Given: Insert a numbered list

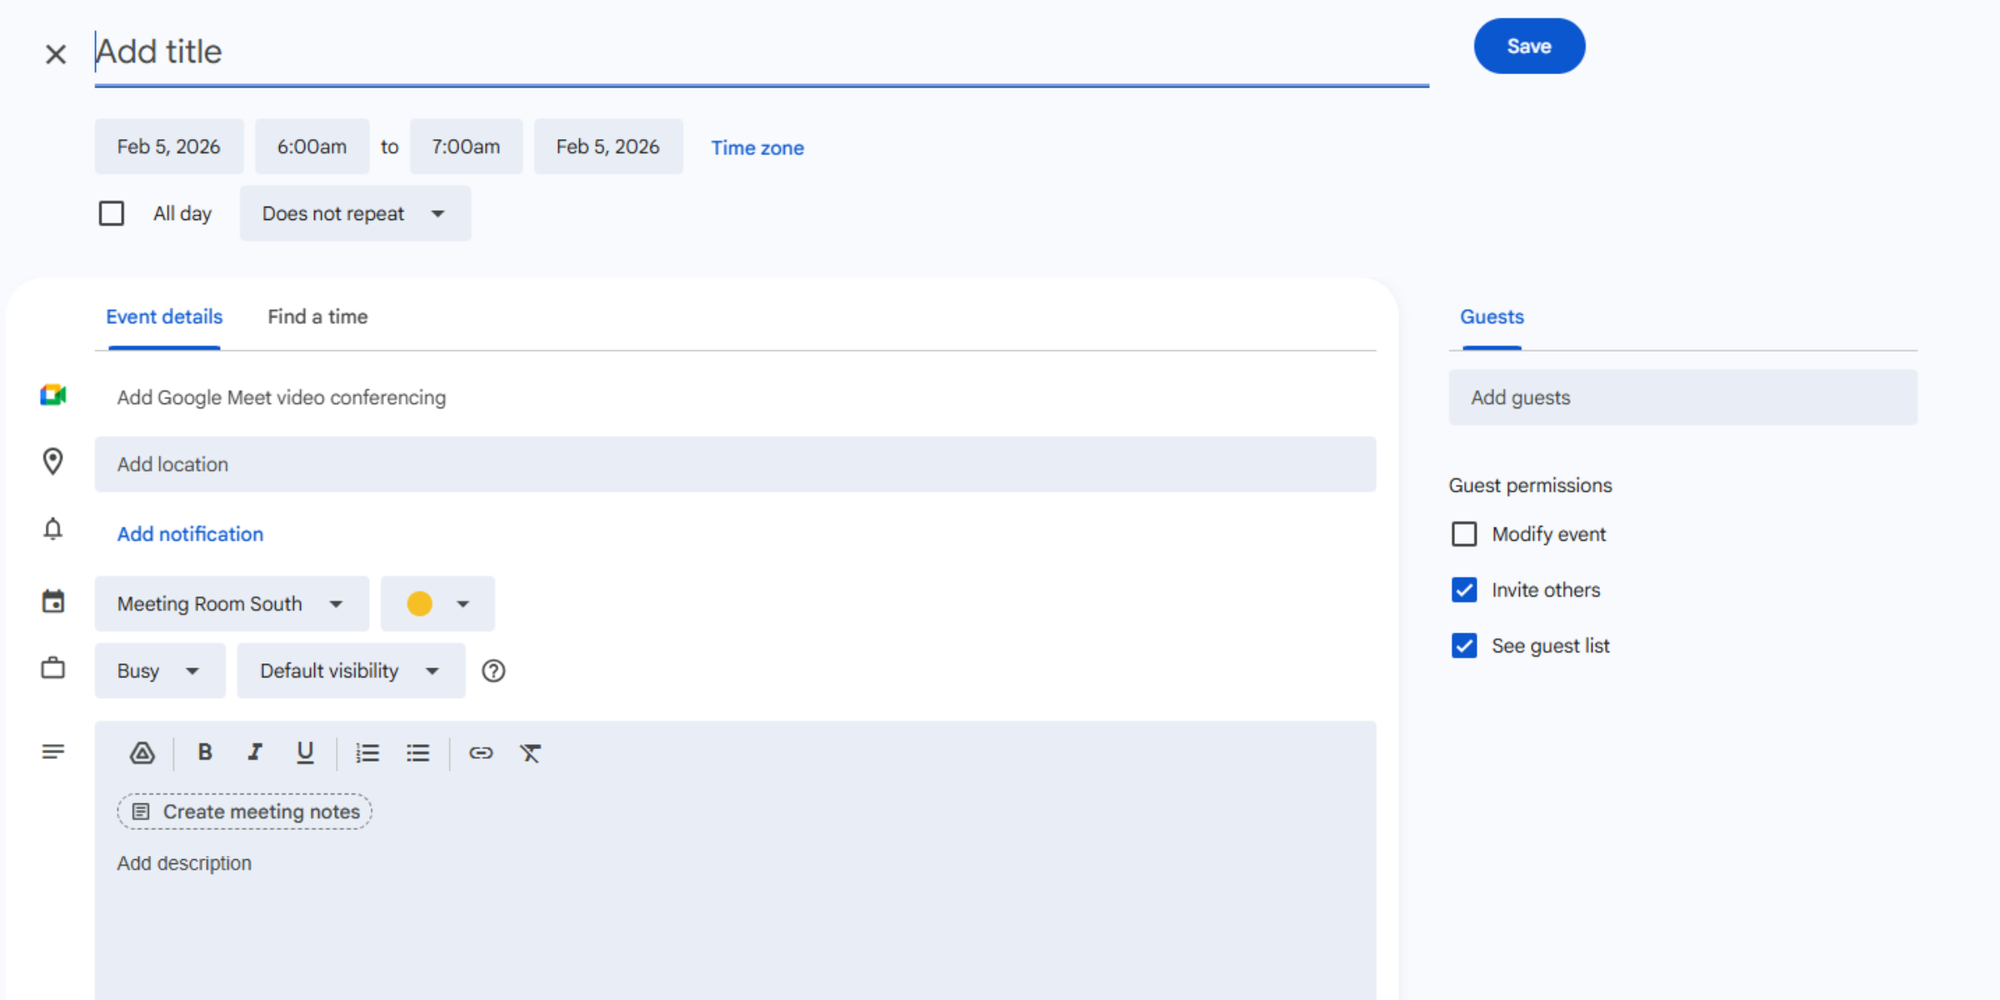Looking at the screenshot, I should pos(367,753).
